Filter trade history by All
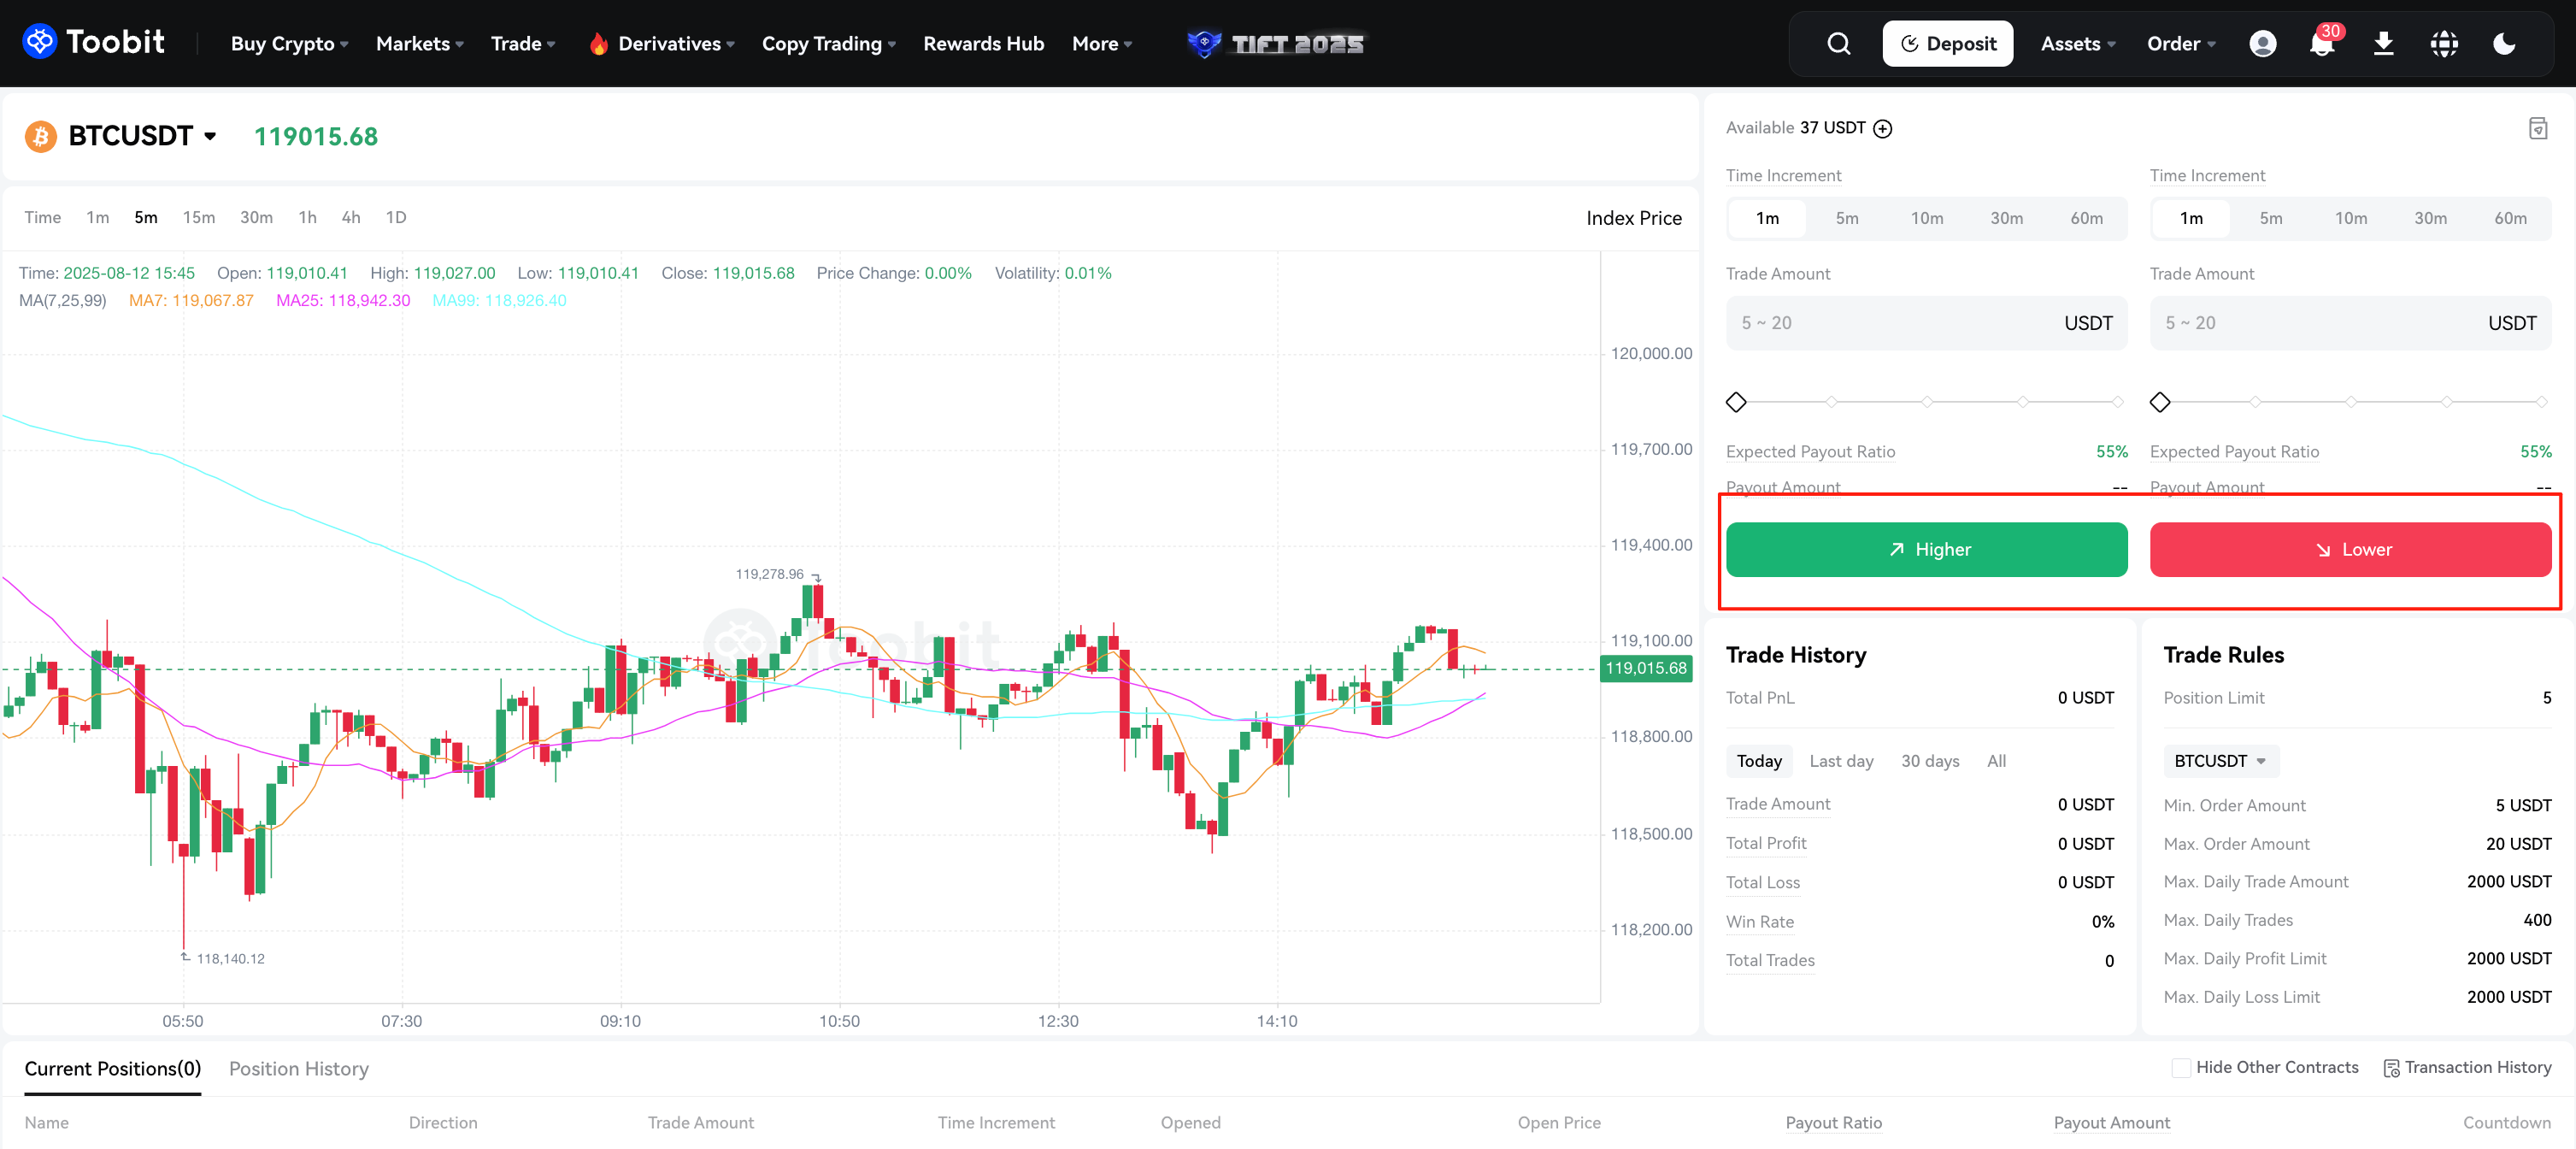2576x1149 pixels. pos(1996,760)
